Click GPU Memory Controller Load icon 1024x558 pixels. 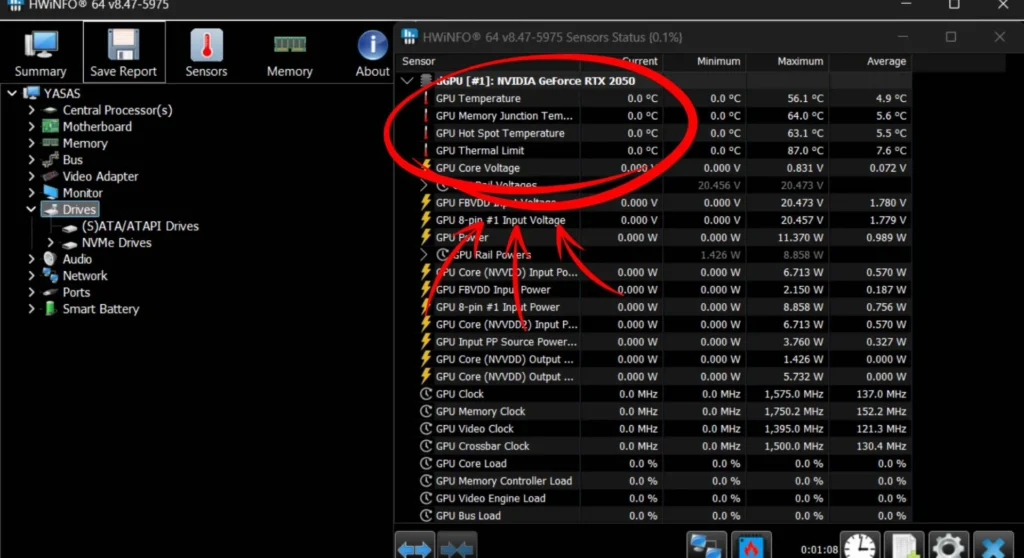[426, 481]
